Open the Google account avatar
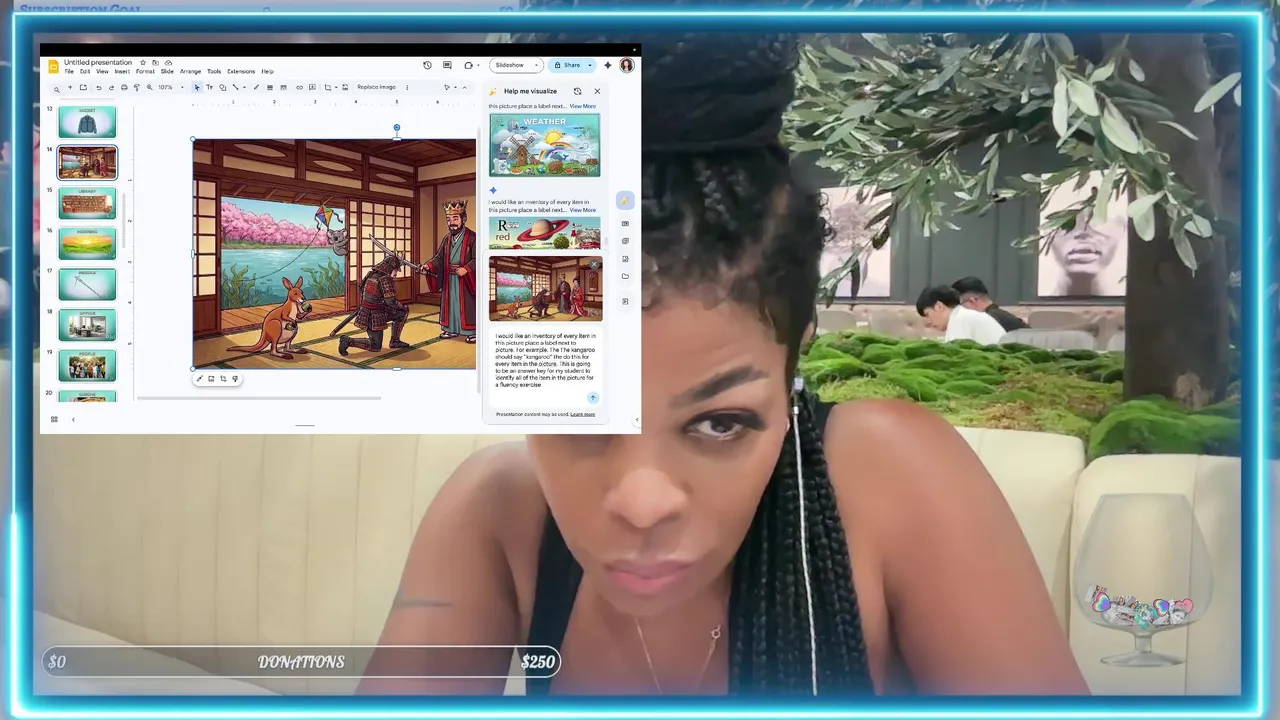The image size is (1280, 720). 627,65
